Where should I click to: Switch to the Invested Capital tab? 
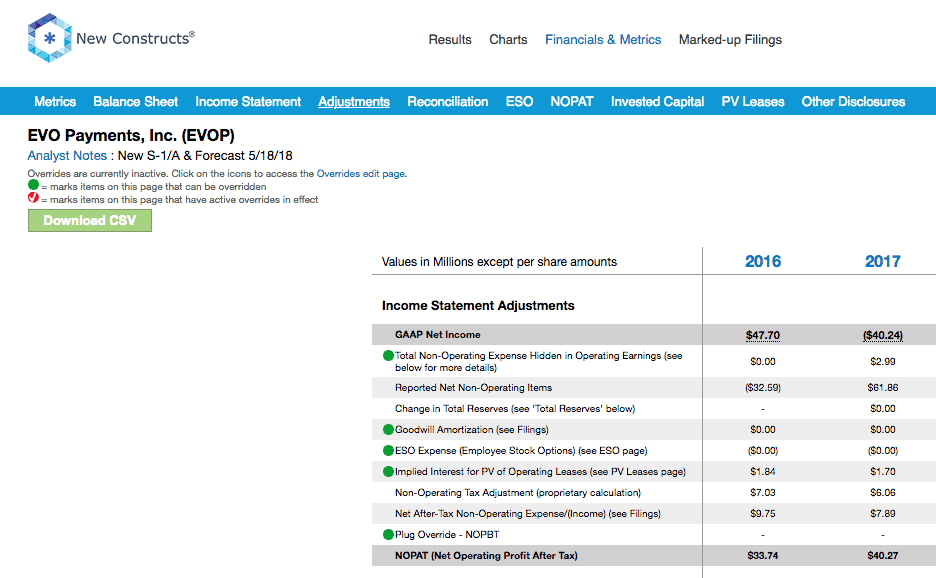(657, 102)
